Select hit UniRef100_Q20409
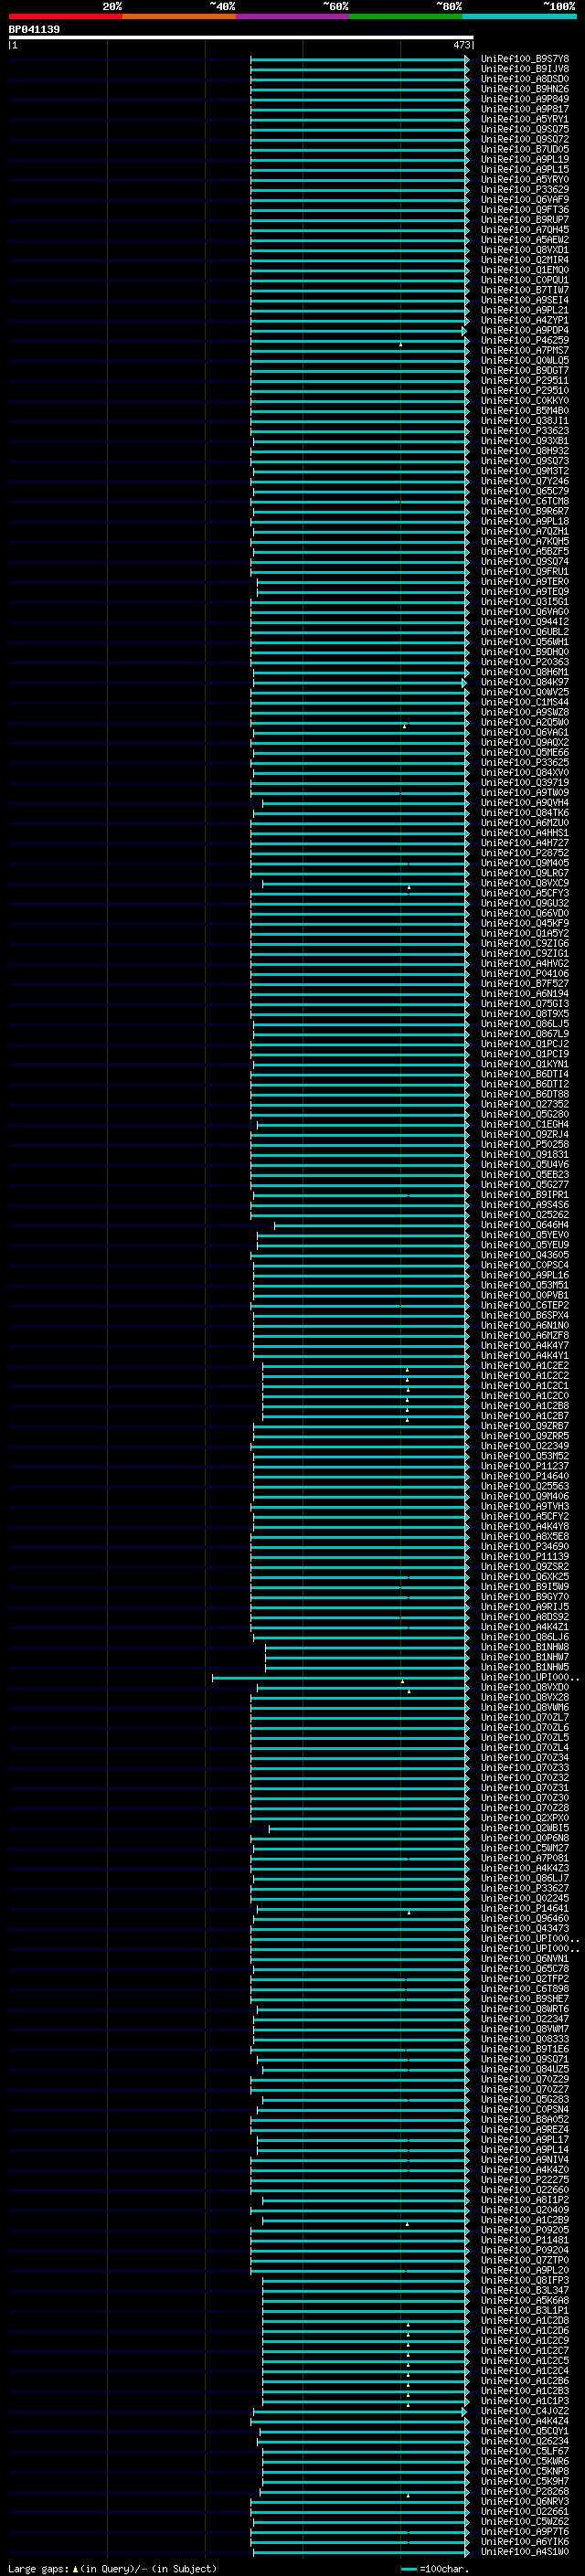The height and width of the screenshot is (2576, 585). (524, 2210)
